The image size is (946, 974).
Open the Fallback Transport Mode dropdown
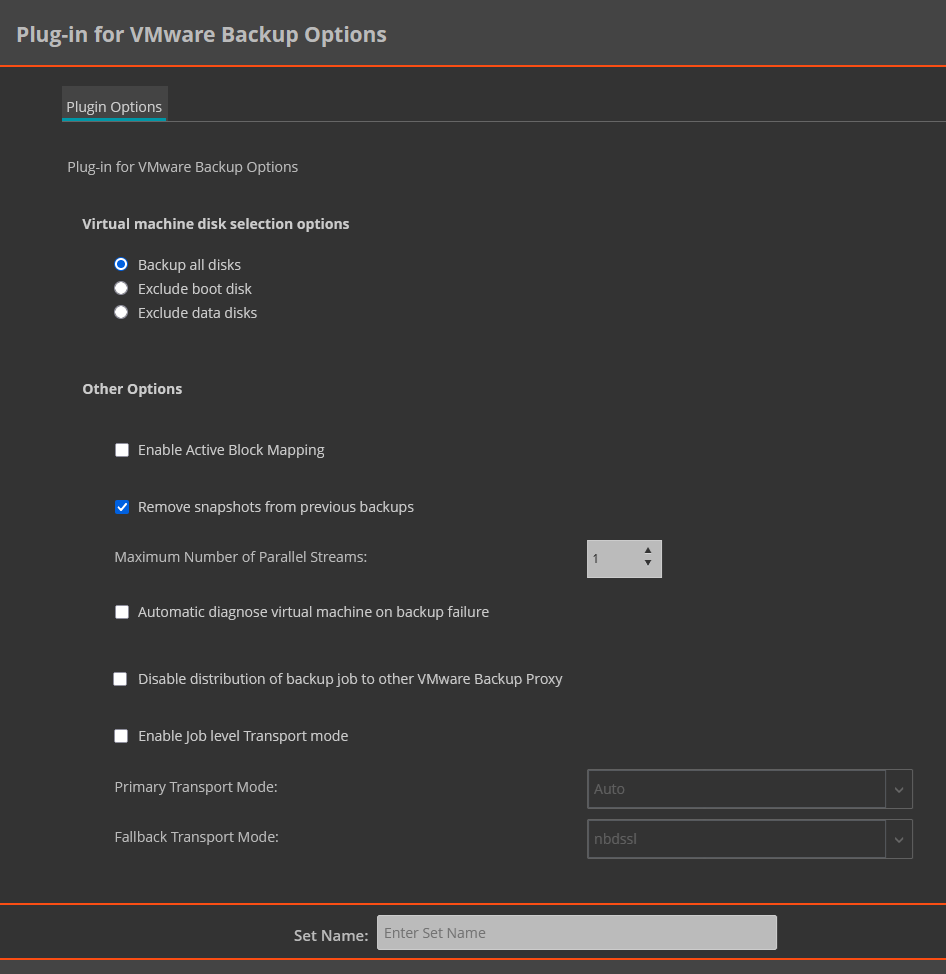click(737, 839)
